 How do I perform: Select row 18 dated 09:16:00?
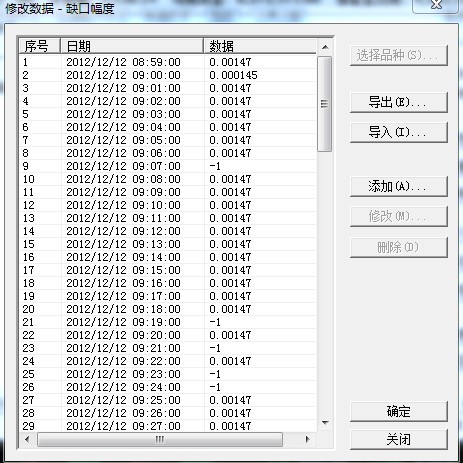coord(168,283)
